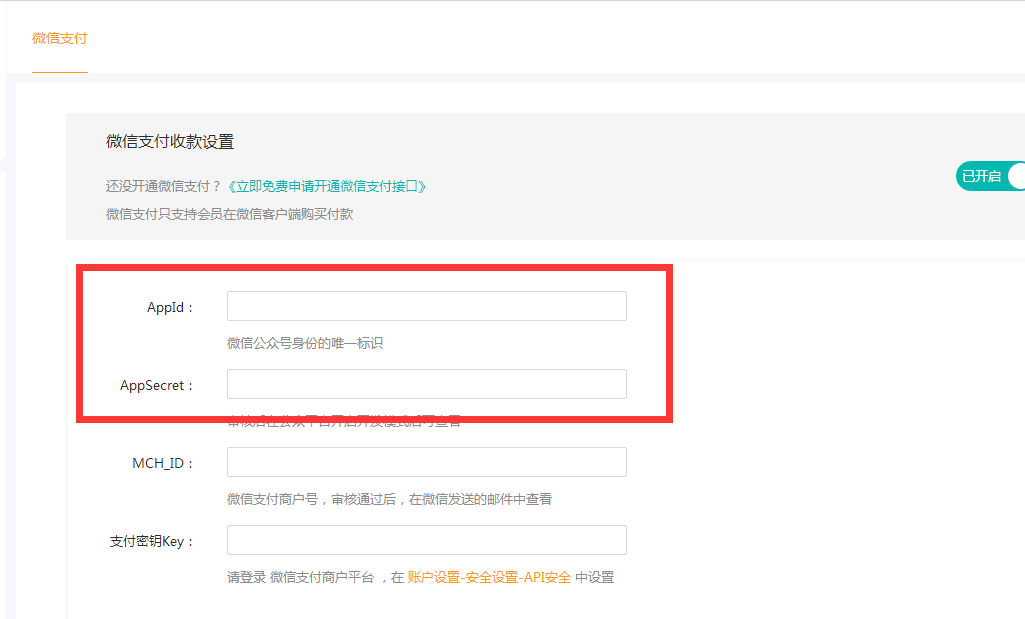Select the MCH_ID input field

point(426,462)
